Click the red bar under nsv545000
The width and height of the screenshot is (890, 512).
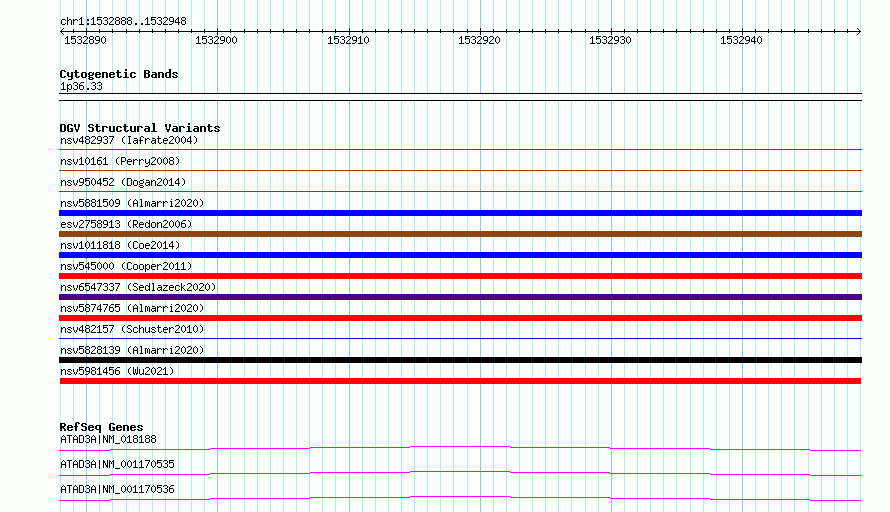(x=460, y=276)
